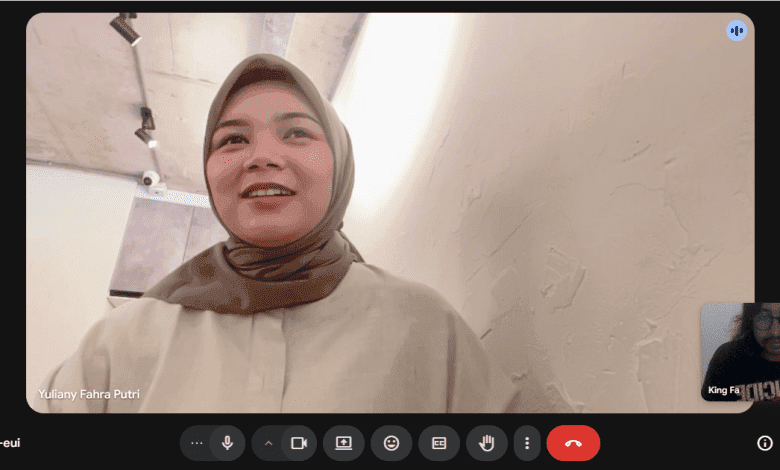The height and width of the screenshot is (470, 780).
Task: Turn off the camera
Action: (298, 443)
